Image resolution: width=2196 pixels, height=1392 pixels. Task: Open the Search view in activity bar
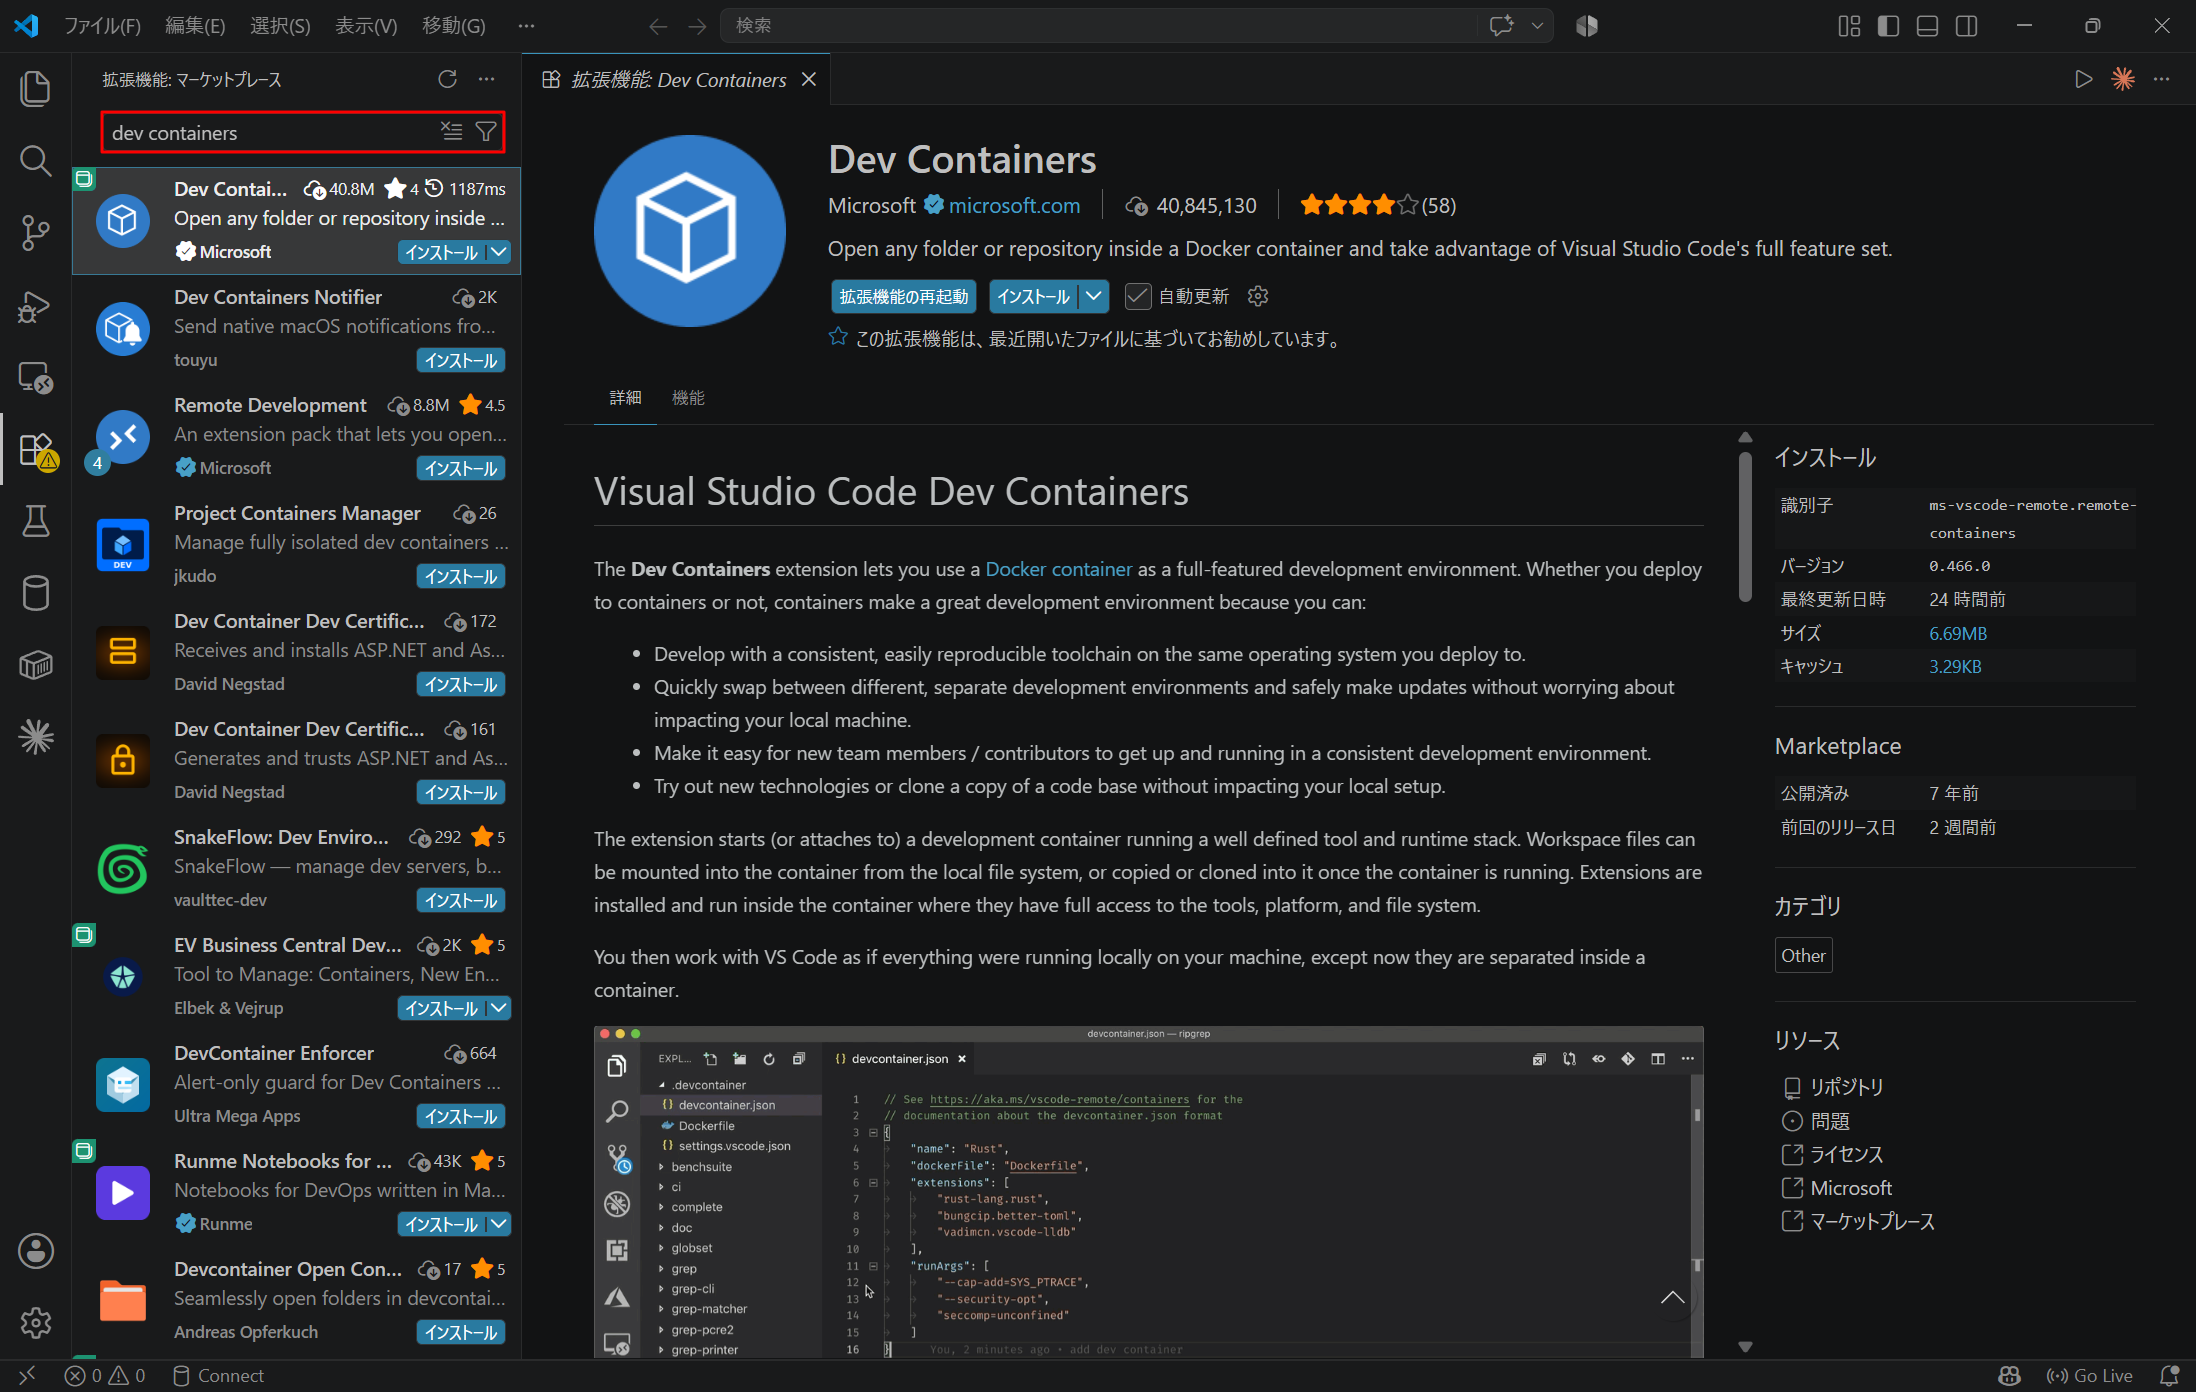click(36, 160)
